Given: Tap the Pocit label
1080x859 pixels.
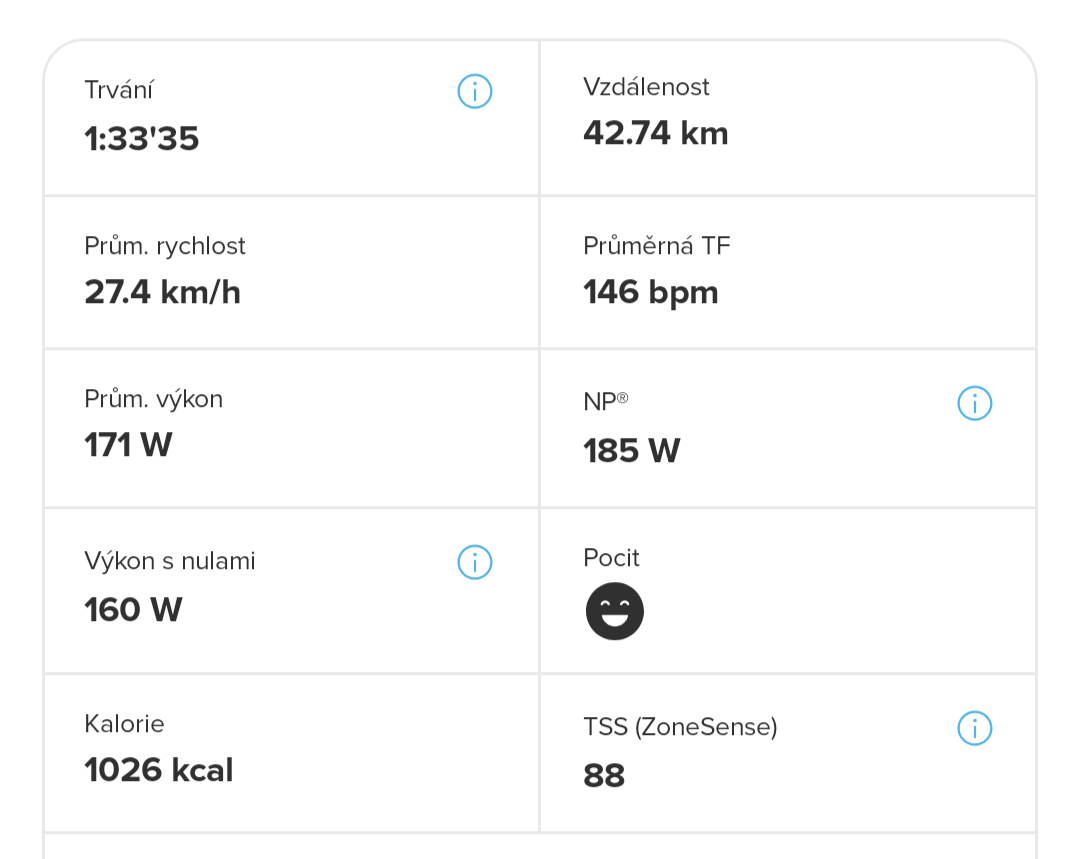Looking at the screenshot, I should [611, 558].
